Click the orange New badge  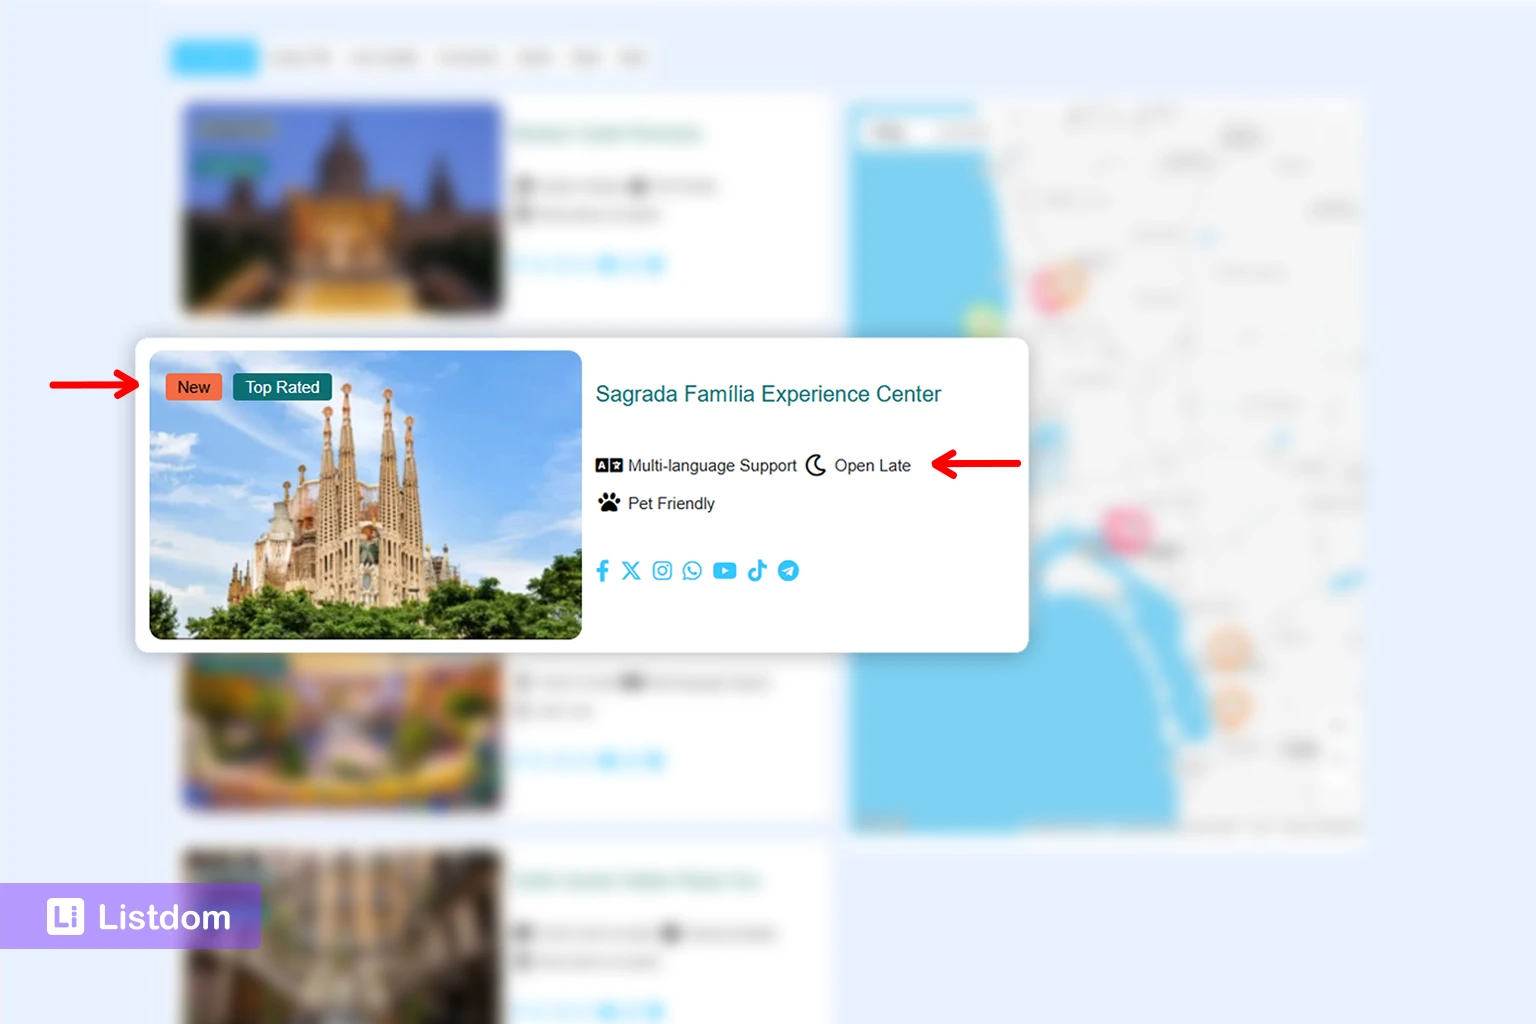point(194,387)
